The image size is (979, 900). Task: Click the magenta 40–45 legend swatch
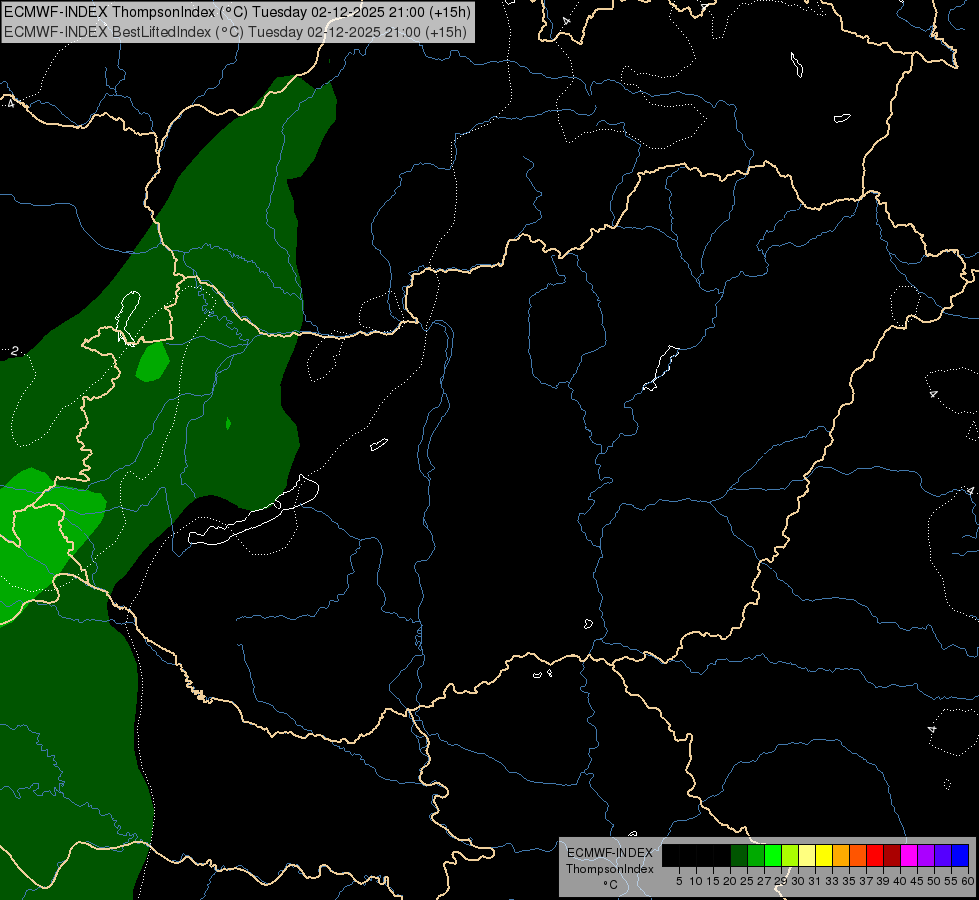tap(909, 855)
